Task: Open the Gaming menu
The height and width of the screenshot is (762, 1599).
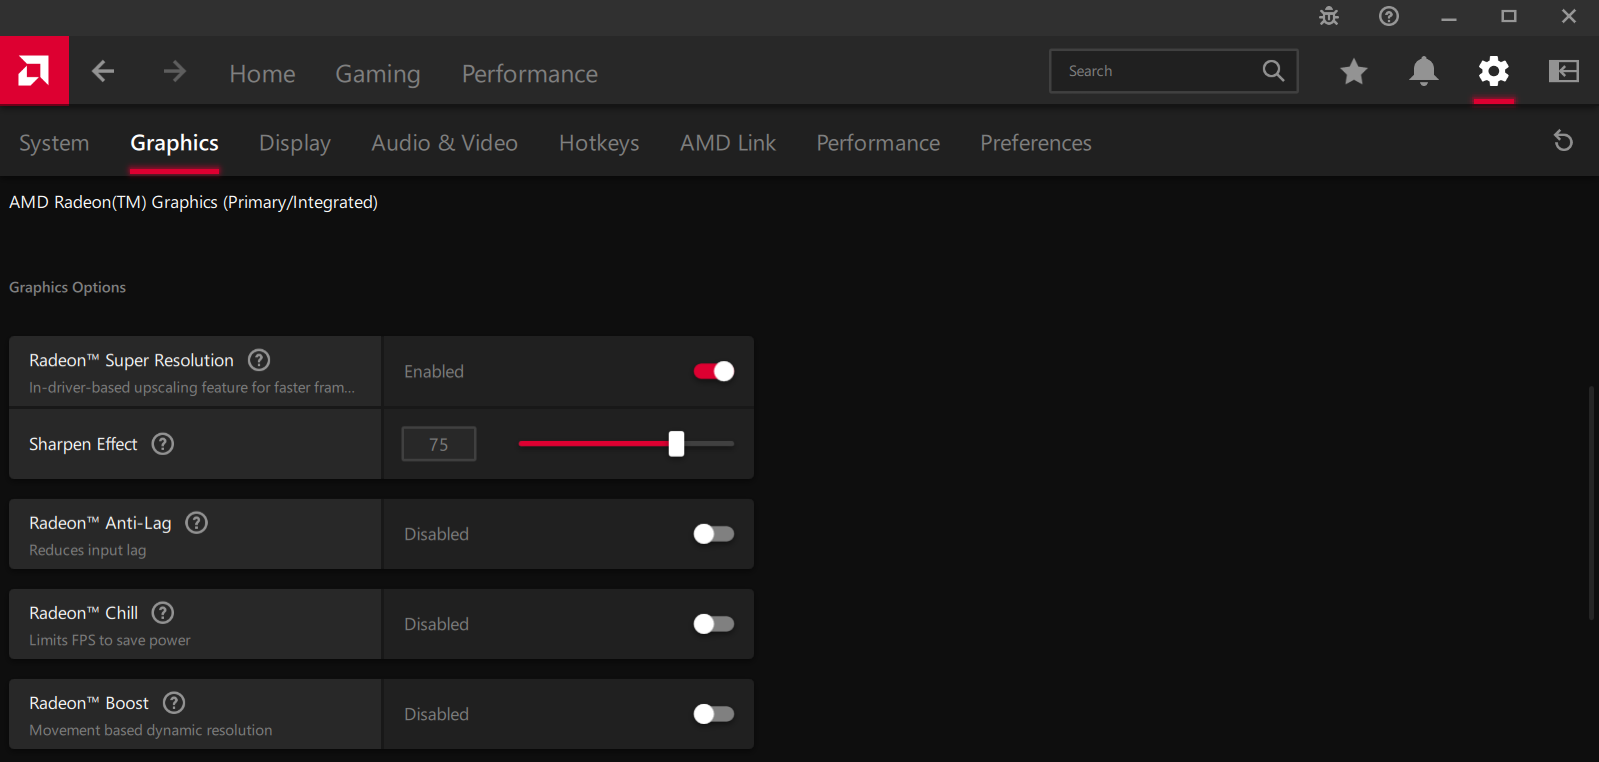Action: (378, 74)
